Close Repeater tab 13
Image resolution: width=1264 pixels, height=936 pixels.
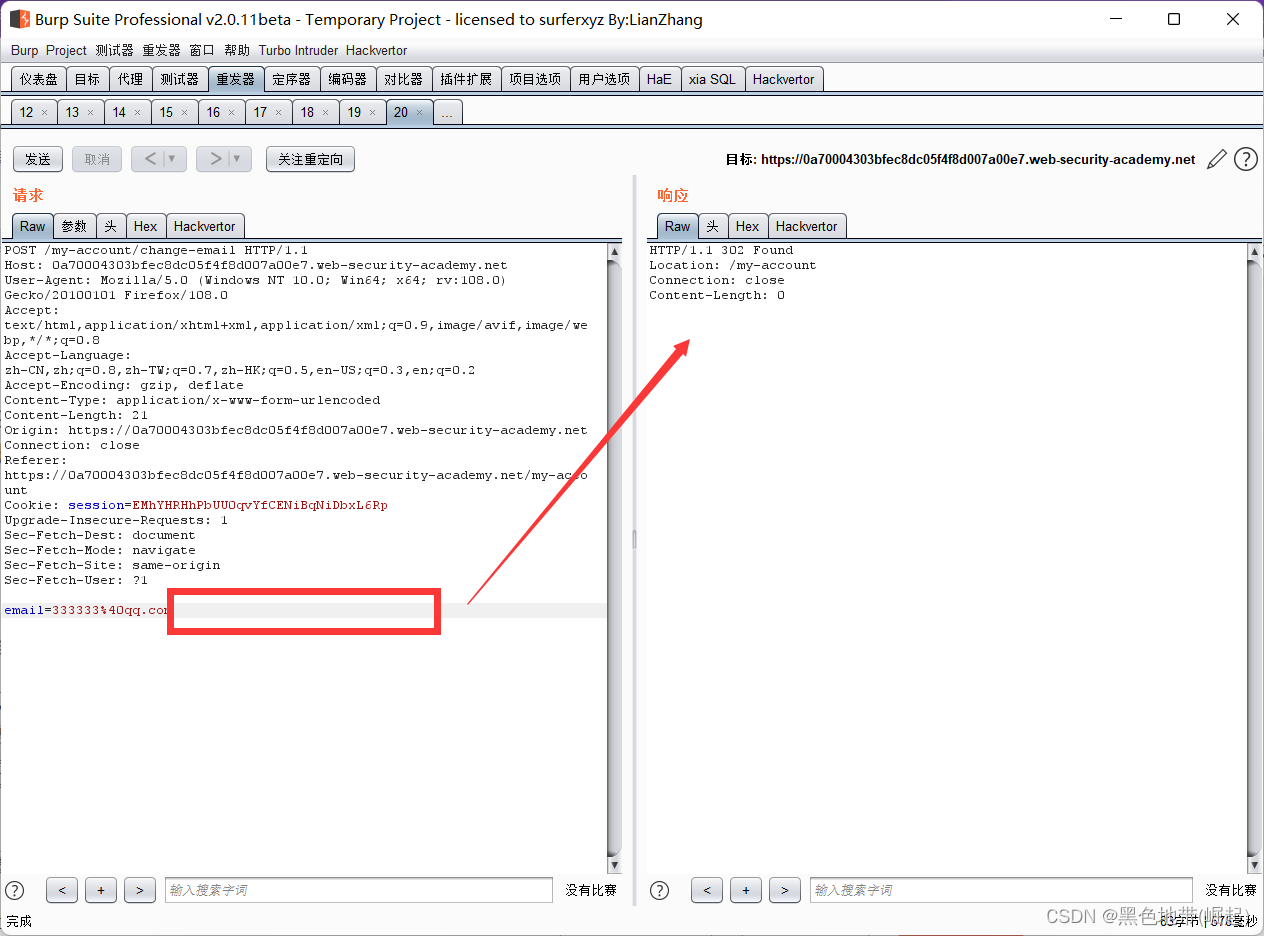click(x=91, y=113)
